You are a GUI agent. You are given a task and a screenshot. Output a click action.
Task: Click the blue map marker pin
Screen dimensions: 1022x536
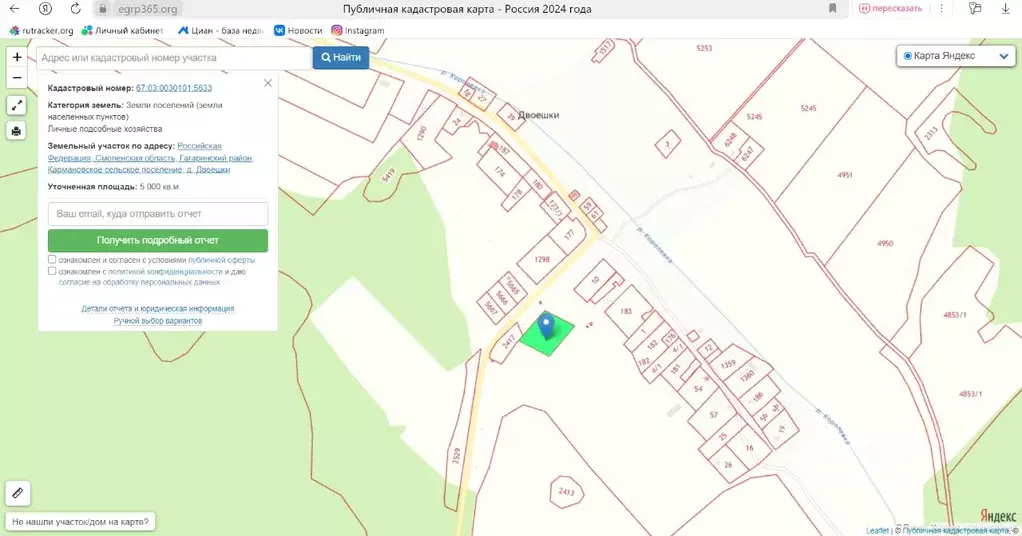click(x=547, y=325)
